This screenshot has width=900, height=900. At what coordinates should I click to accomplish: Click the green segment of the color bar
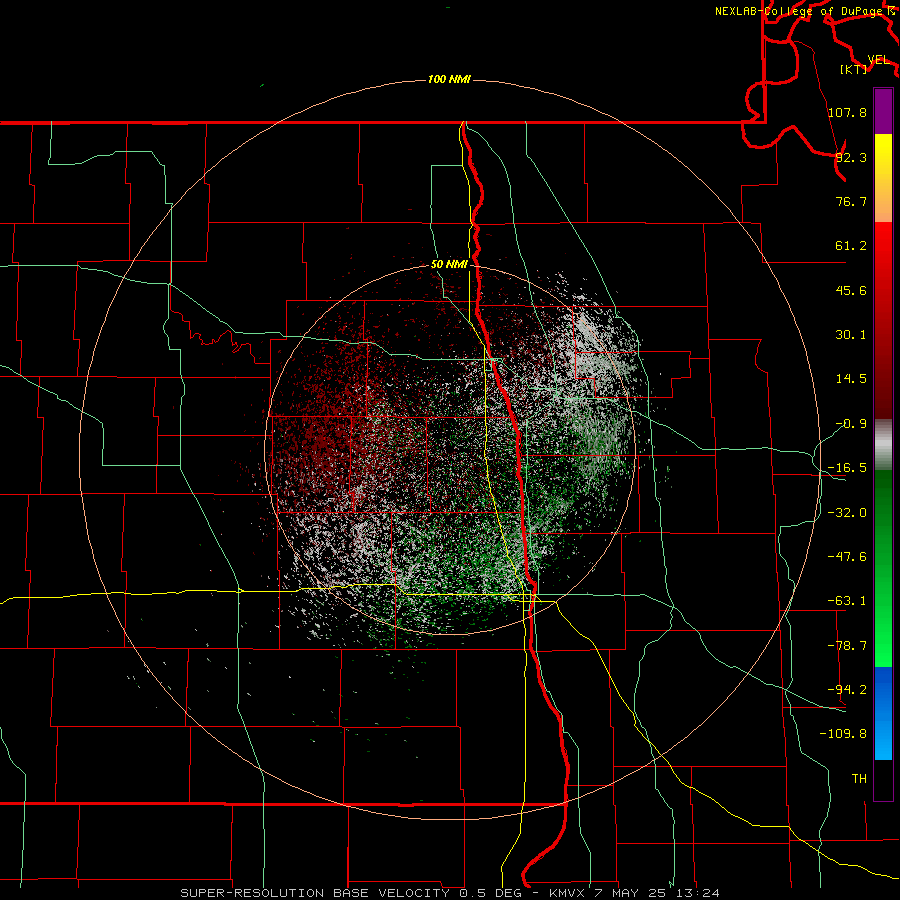[883, 569]
